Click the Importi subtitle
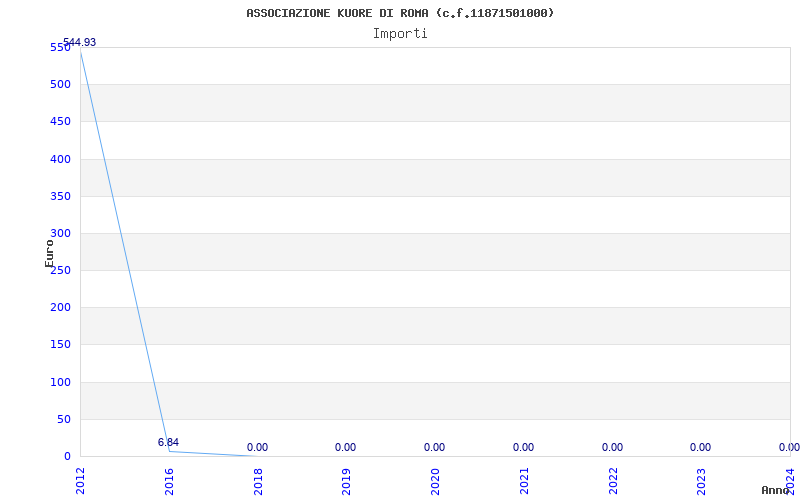The height and width of the screenshot is (500, 800). [x=400, y=34]
